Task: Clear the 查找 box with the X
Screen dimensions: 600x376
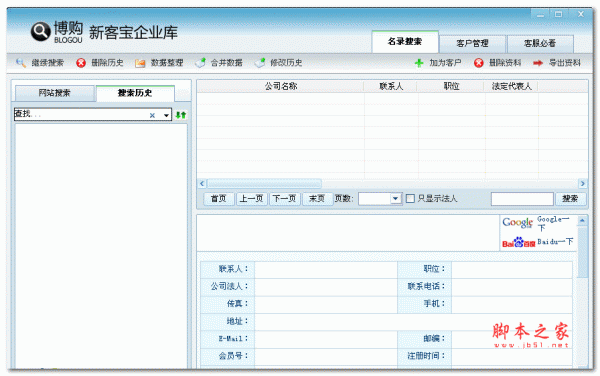Action: click(152, 115)
